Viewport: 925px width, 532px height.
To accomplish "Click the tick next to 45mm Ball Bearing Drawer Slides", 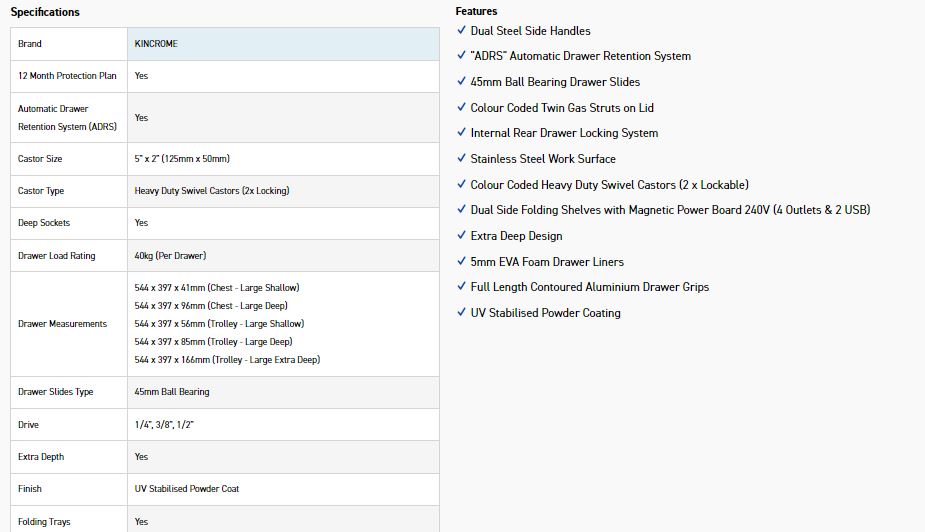I will pos(461,82).
